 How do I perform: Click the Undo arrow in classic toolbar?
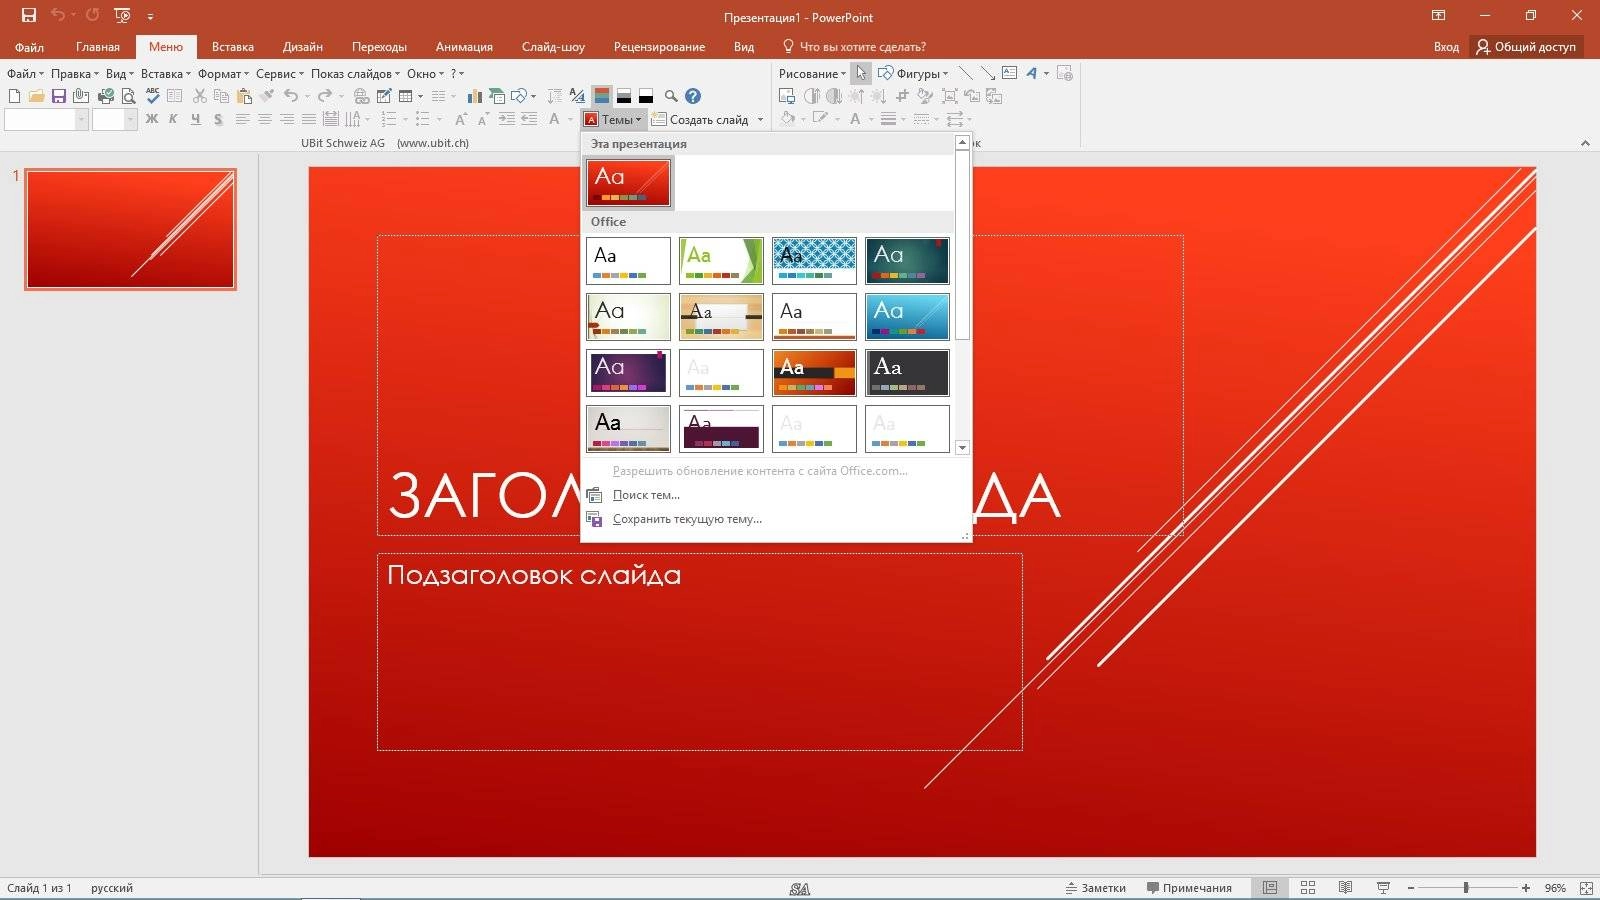pyautogui.click(x=291, y=95)
